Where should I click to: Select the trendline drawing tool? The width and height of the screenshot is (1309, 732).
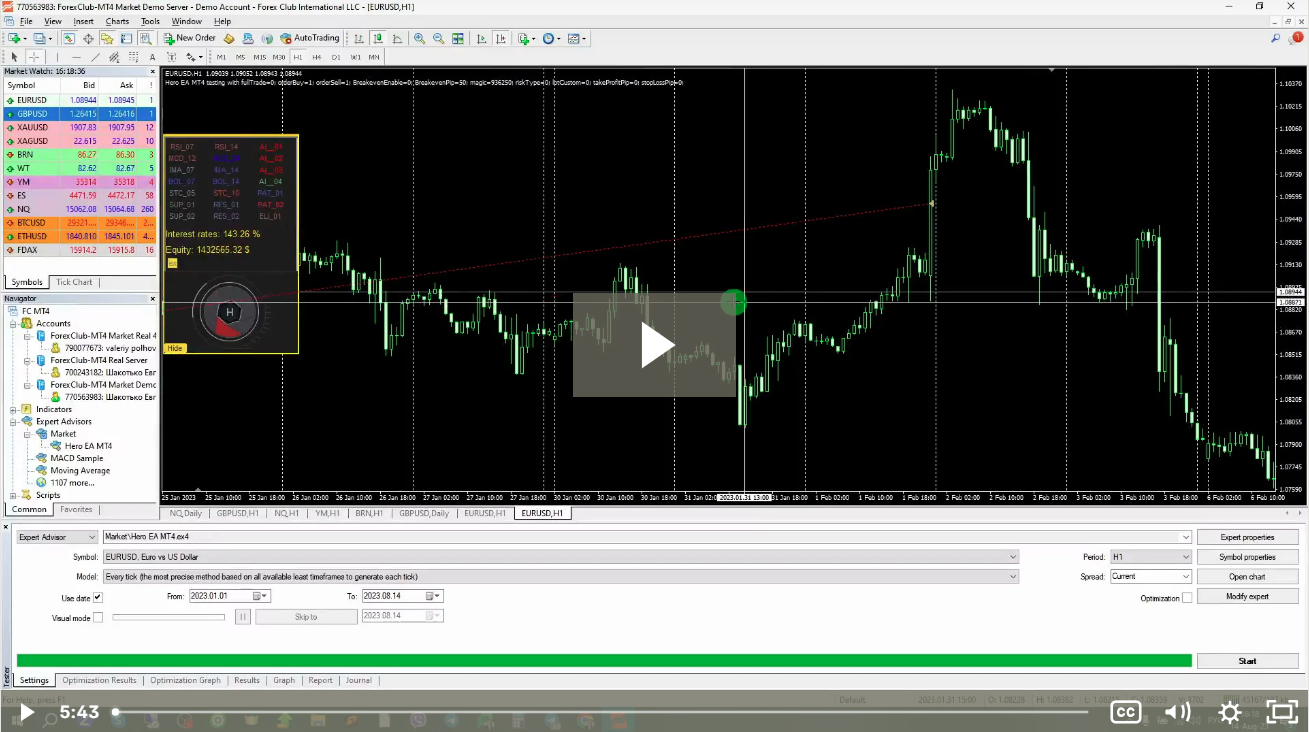pyautogui.click(x=95, y=57)
